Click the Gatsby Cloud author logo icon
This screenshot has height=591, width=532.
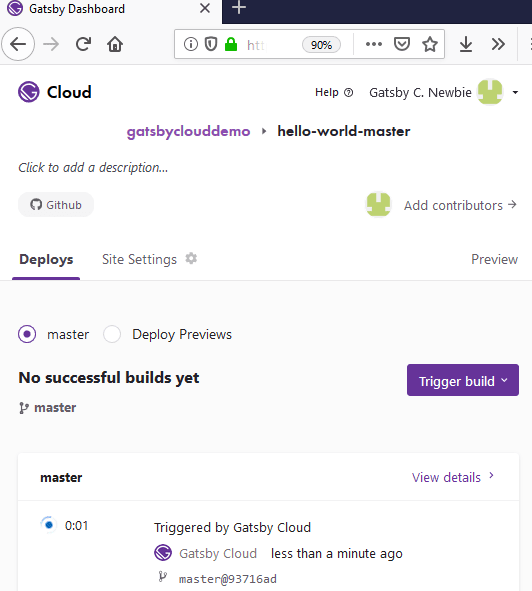163,553
